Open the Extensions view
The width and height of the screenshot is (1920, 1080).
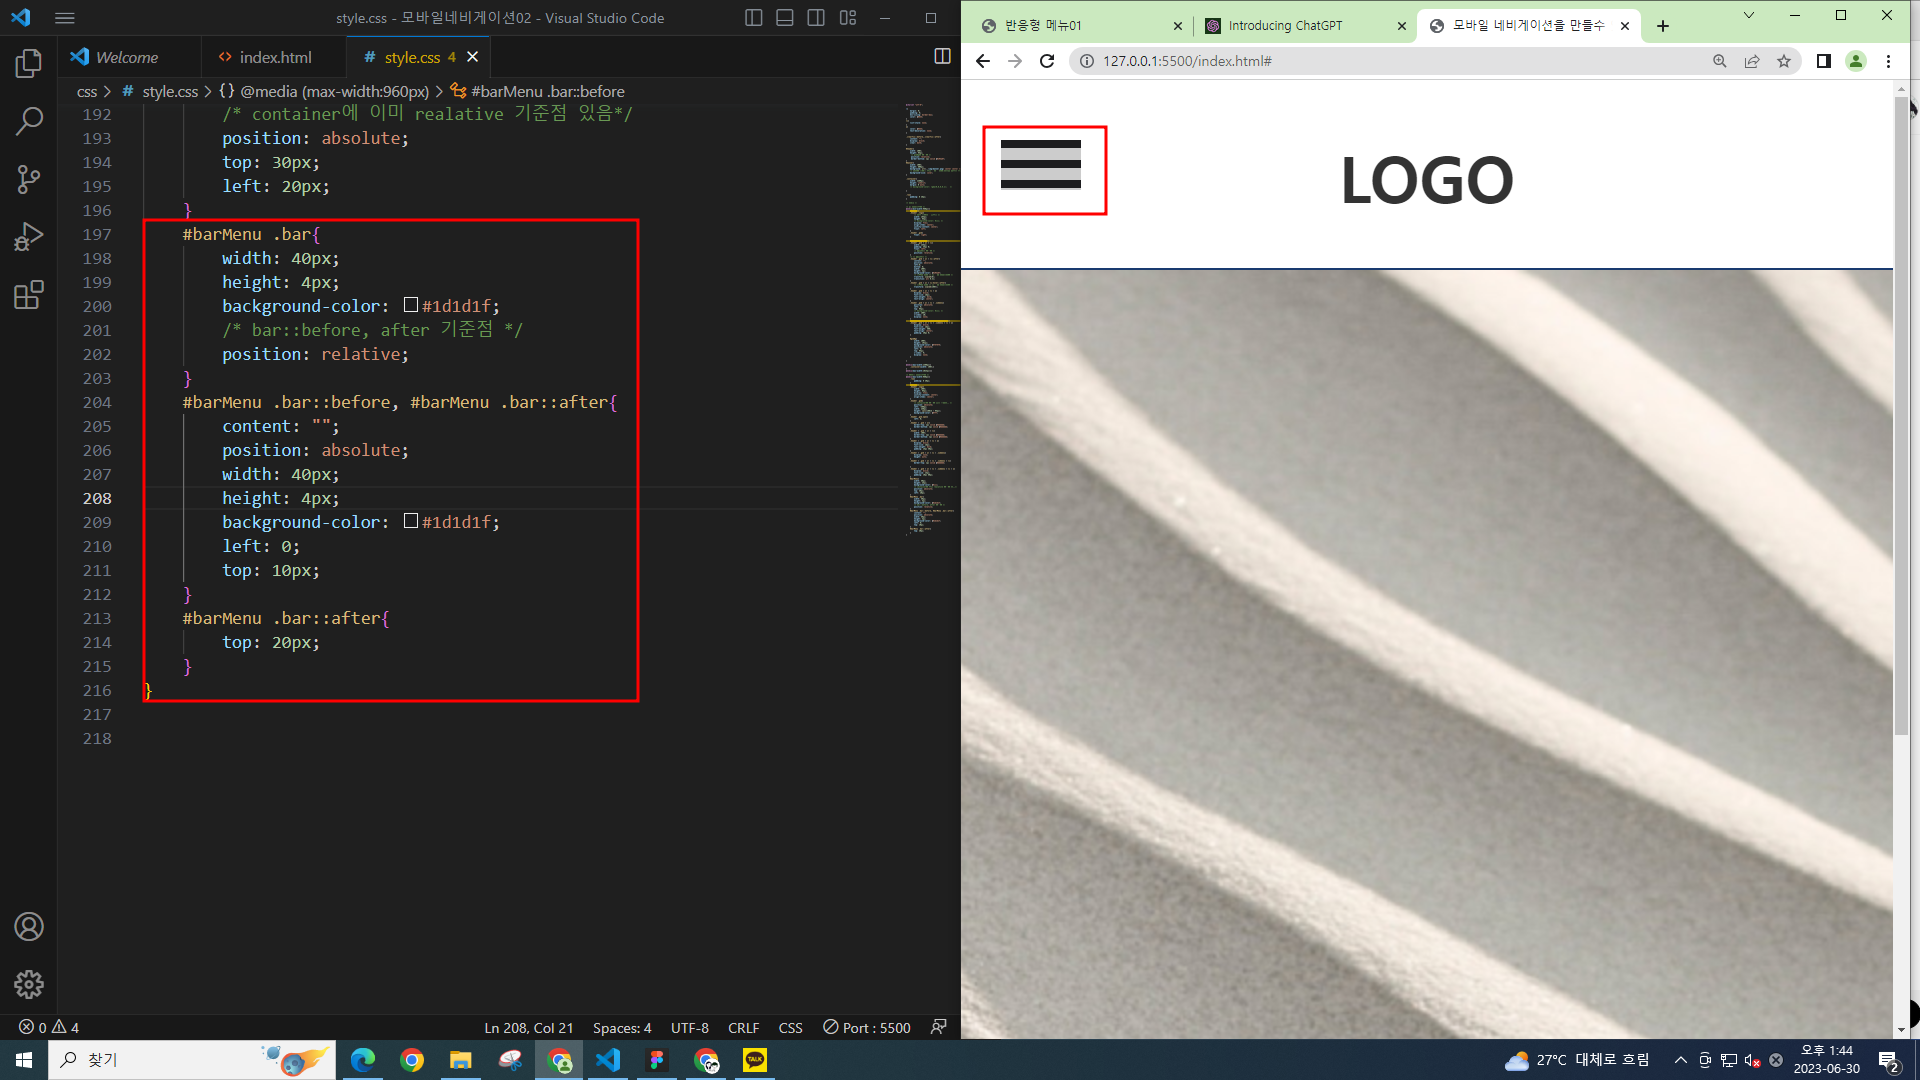tap(29, 295)
